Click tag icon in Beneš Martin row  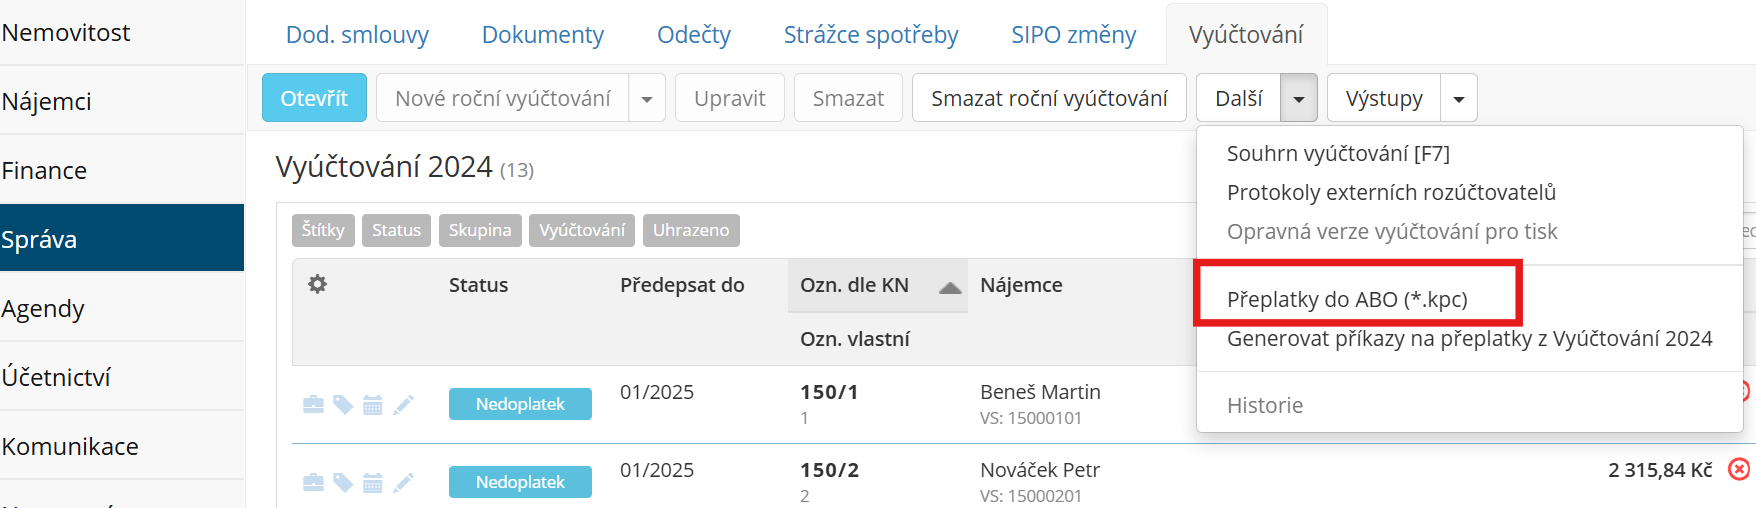(x=343, y=404)
